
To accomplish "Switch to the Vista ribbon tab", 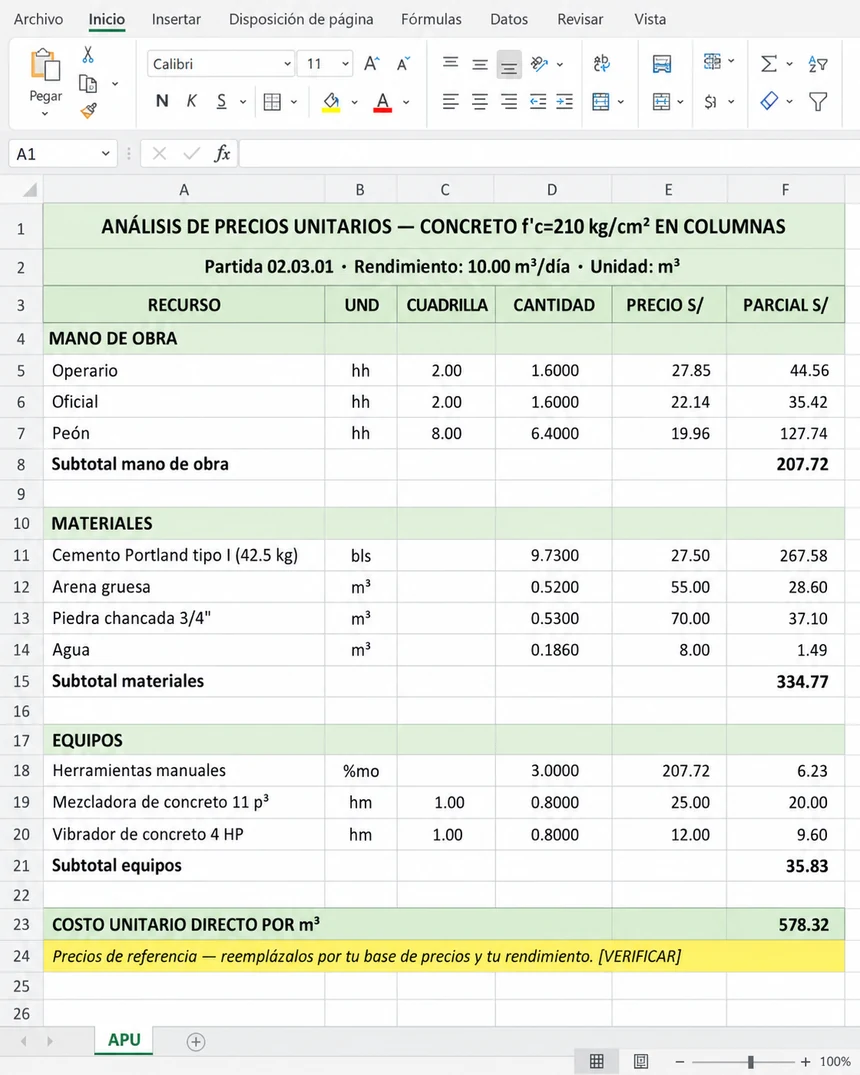I will coord(650,19).
